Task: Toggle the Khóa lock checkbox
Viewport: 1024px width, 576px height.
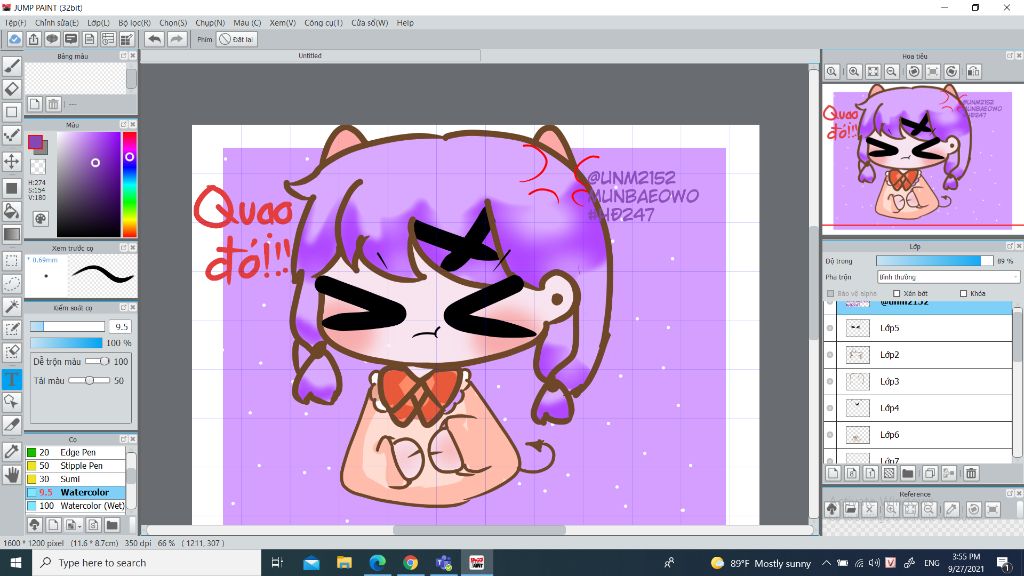Action: tap(963, 294)
